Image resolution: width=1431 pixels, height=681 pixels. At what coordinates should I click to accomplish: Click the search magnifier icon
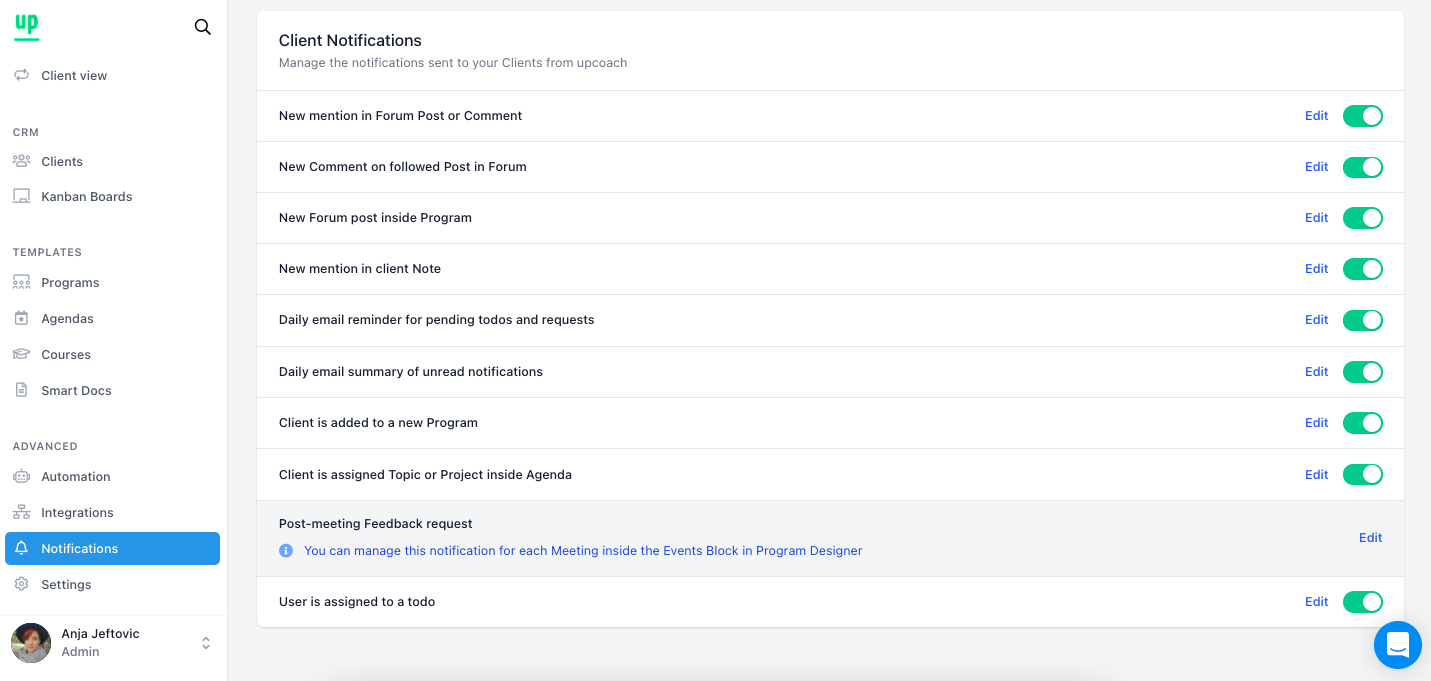click(202, 27)
